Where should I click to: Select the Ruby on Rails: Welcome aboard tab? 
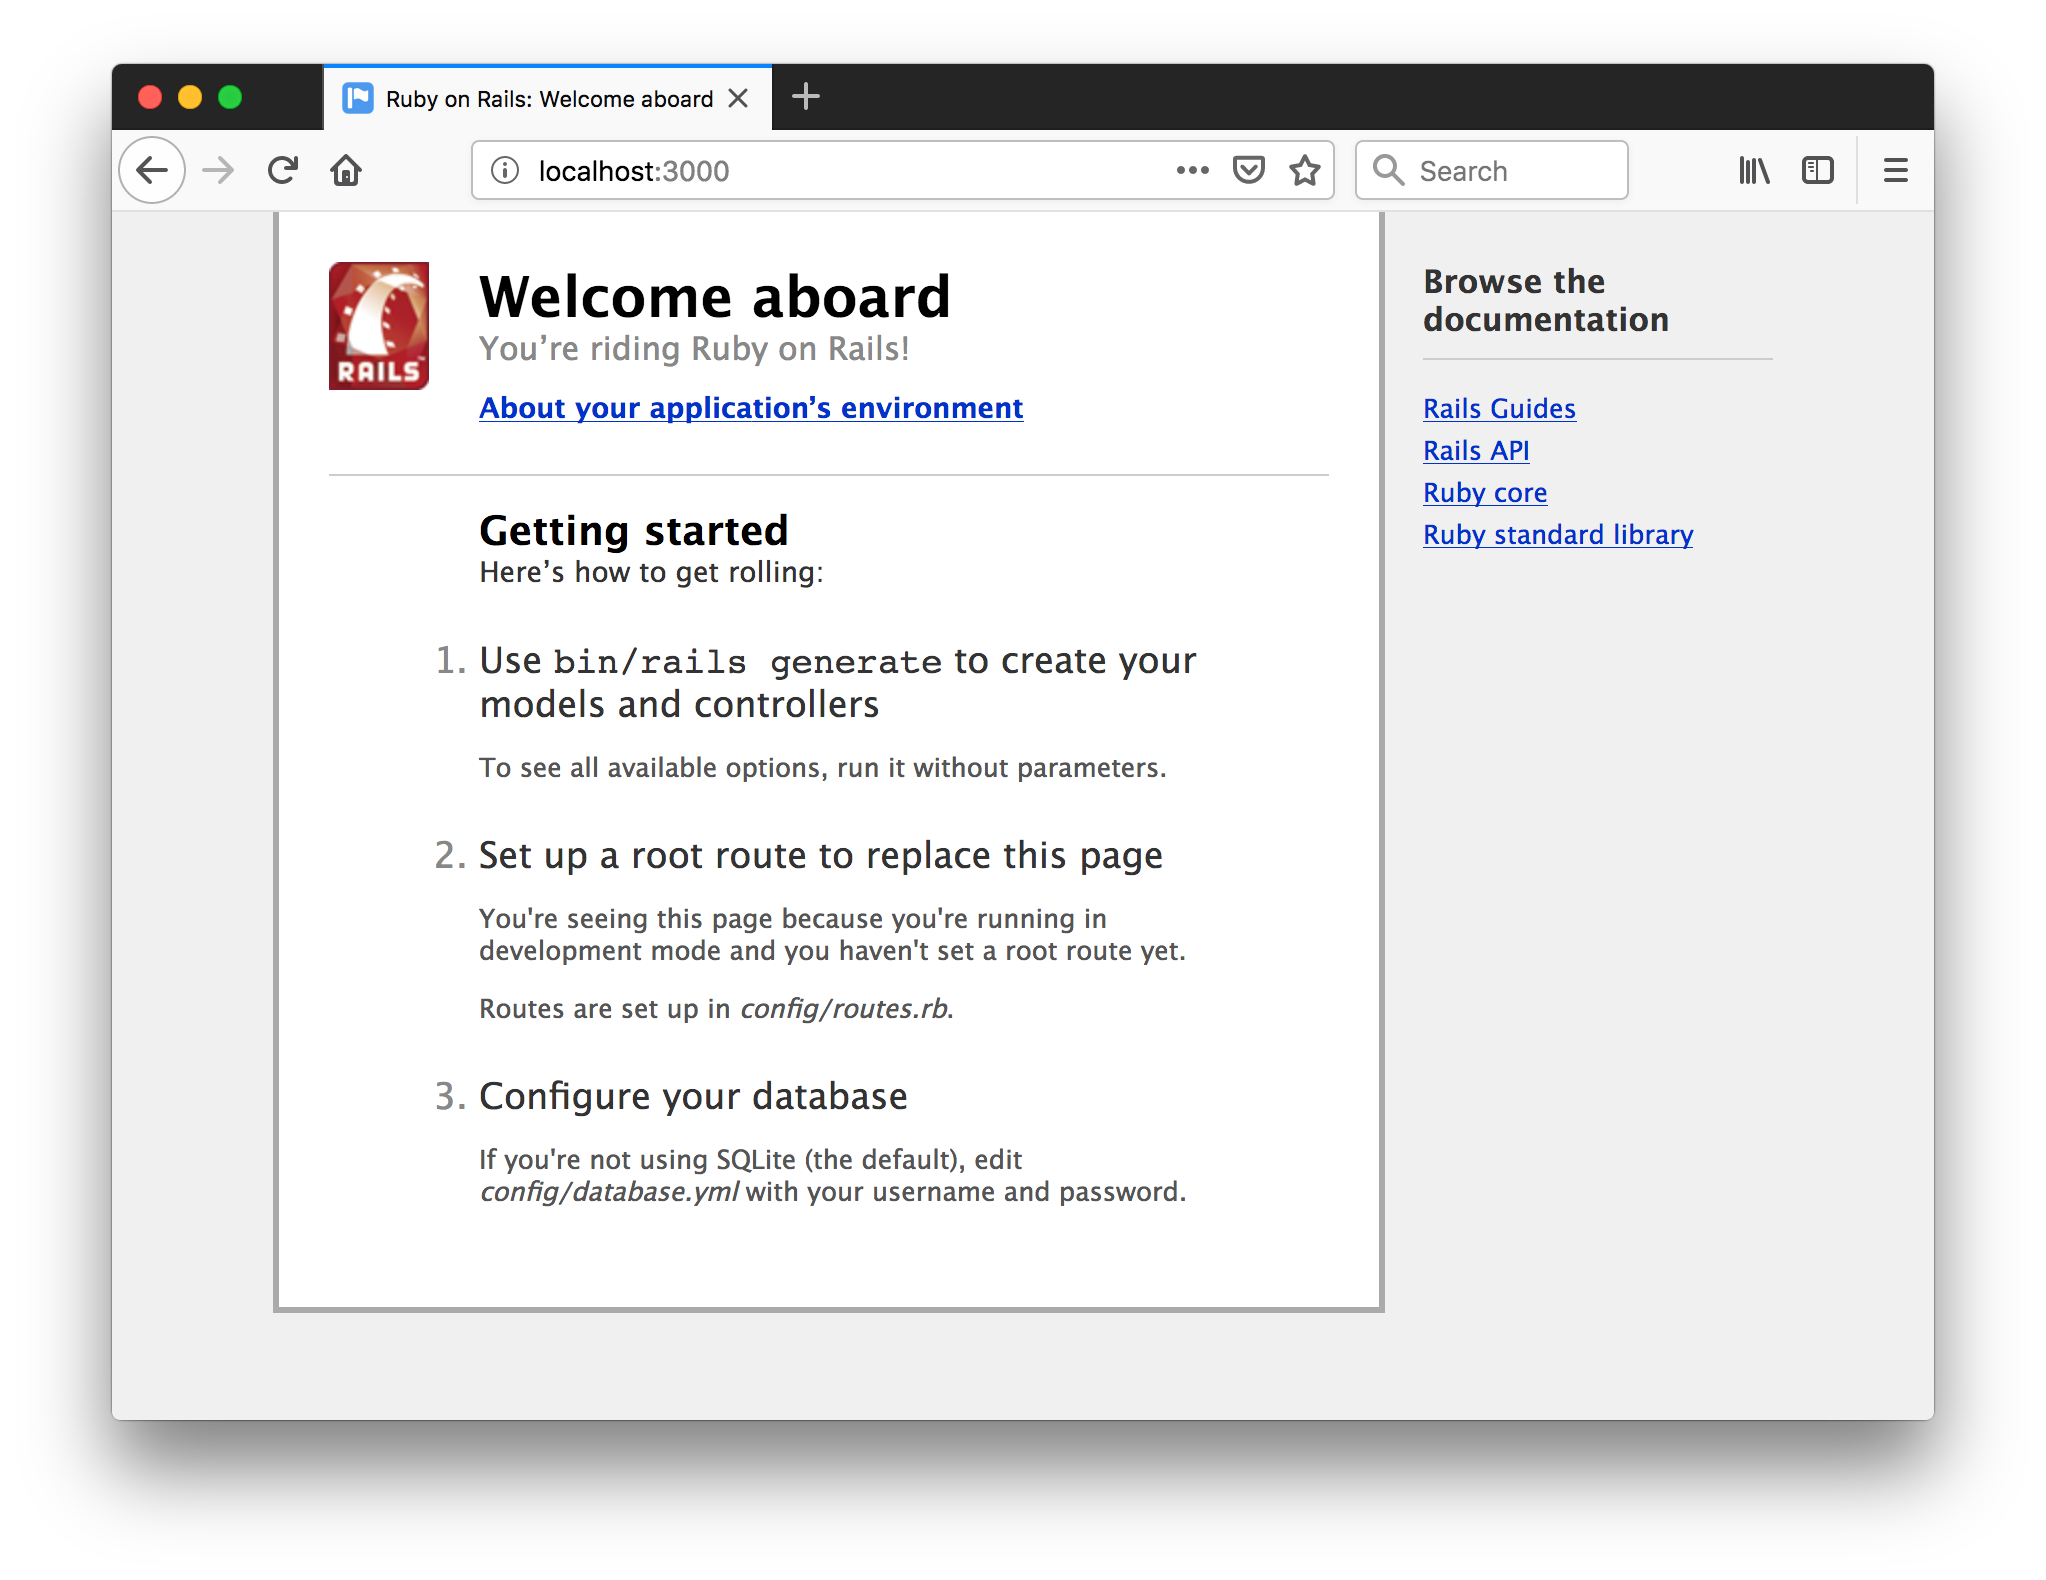click(x=547, y=98)
